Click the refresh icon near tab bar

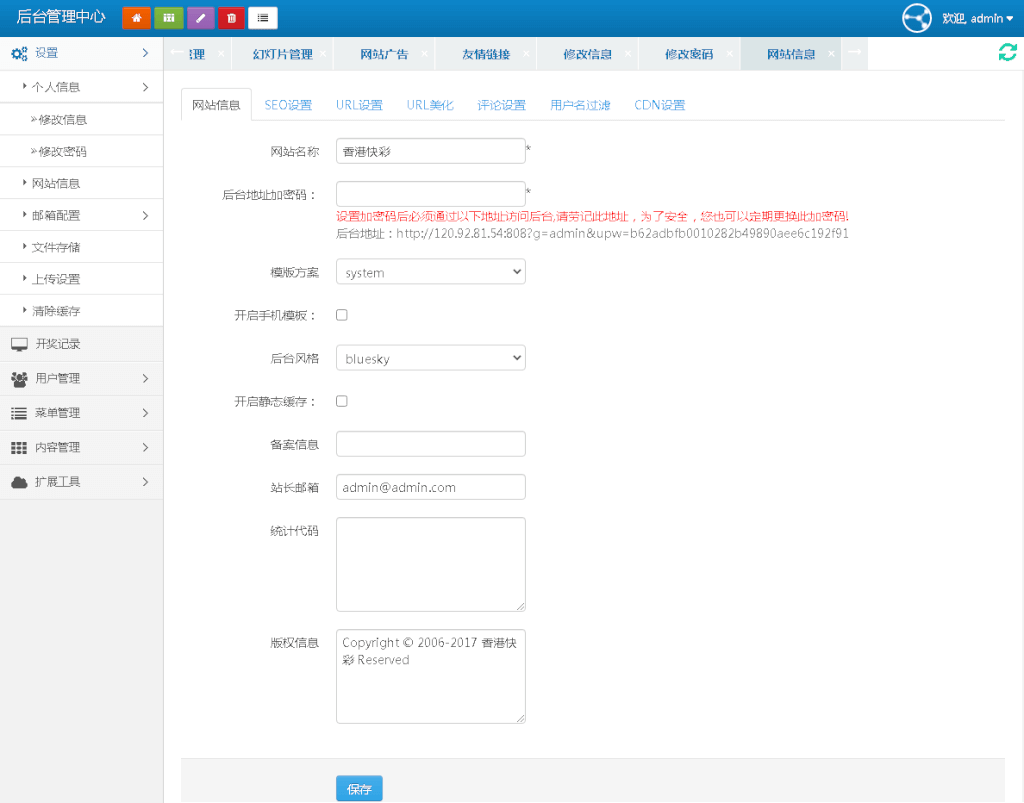point(1007,53)
